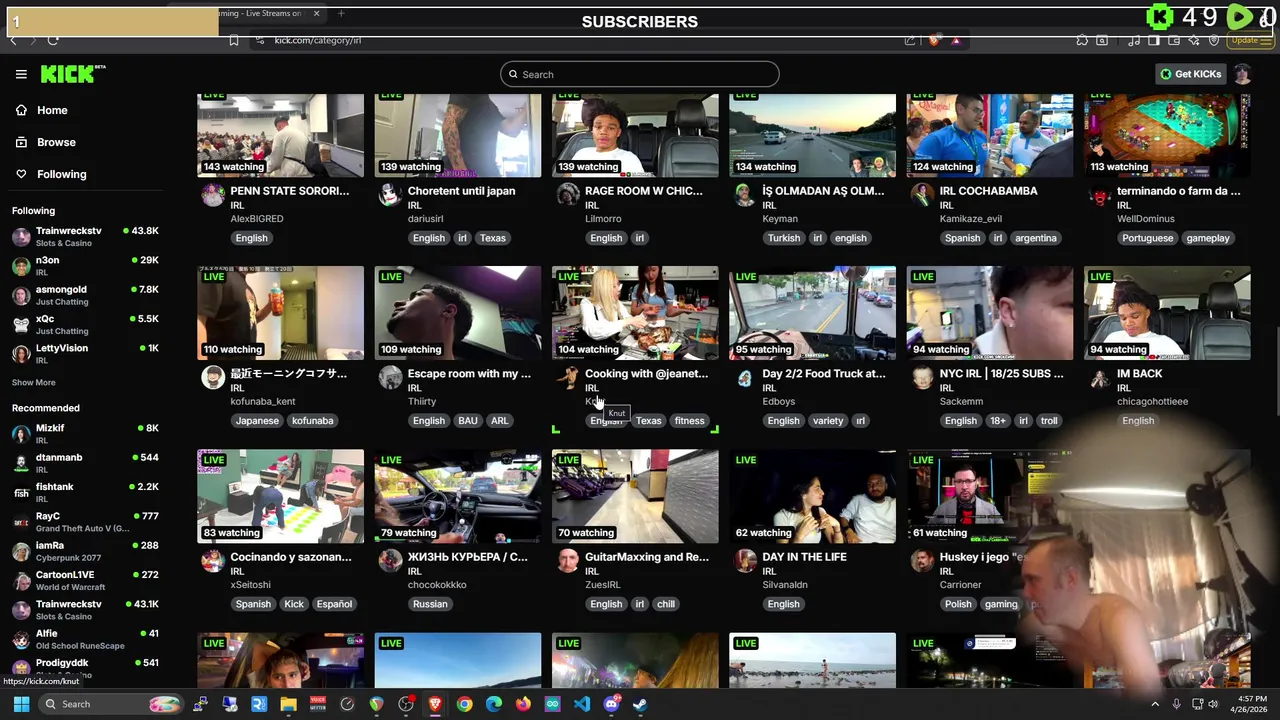The height and width of the screenshot is (720, 1280).
Task: Open WellDominus channel avatar
Action: pos(1100,195)
